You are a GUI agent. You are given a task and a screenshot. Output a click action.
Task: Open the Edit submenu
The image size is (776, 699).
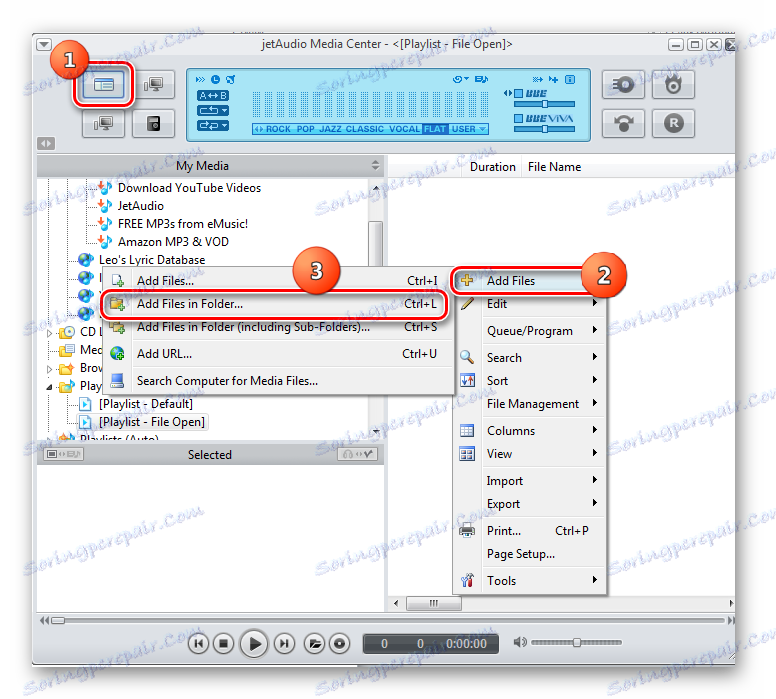click(x=530, y=304)
